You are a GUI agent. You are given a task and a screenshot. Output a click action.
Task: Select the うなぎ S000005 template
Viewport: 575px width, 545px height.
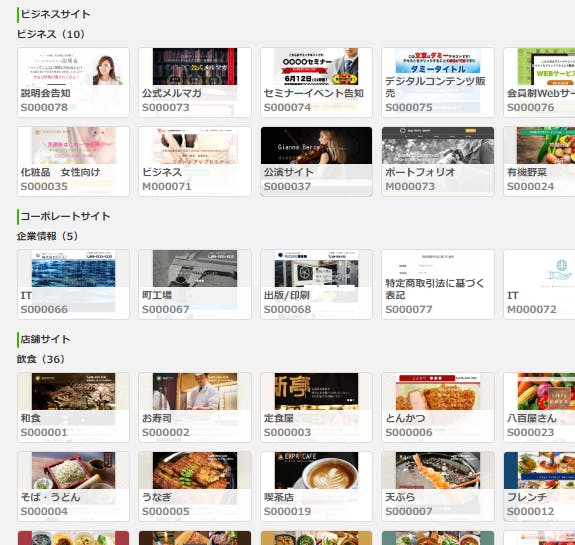point(195,486)
